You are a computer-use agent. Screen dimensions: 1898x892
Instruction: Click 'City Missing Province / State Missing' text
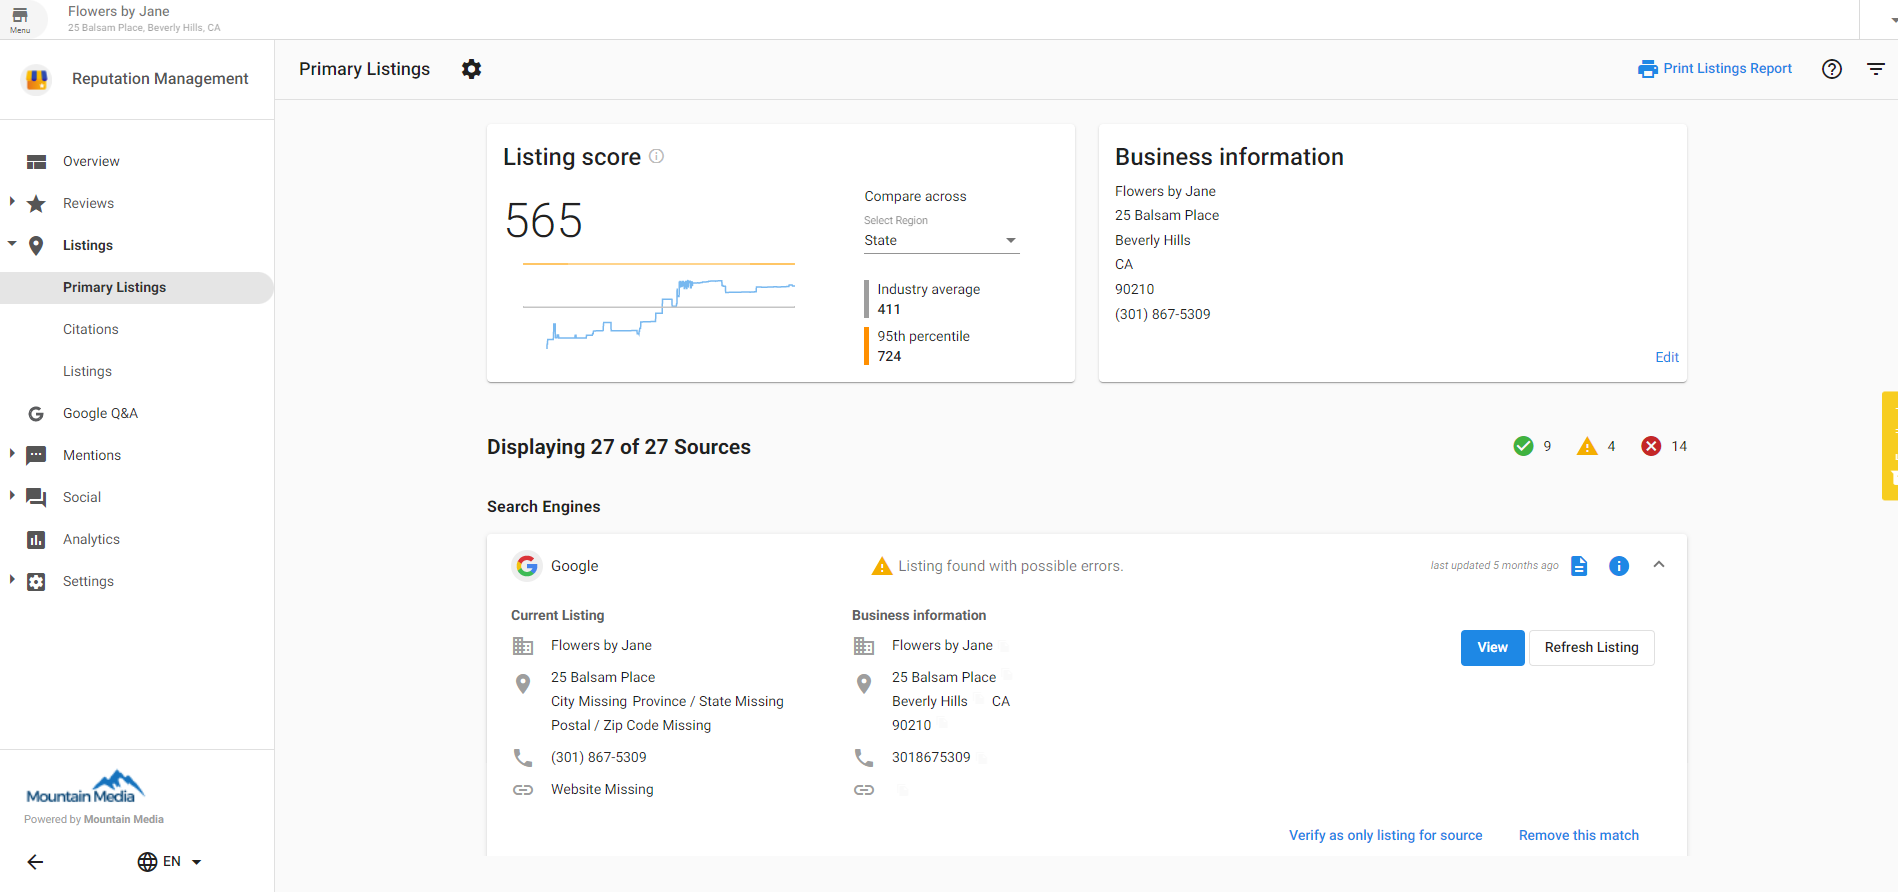667,702
